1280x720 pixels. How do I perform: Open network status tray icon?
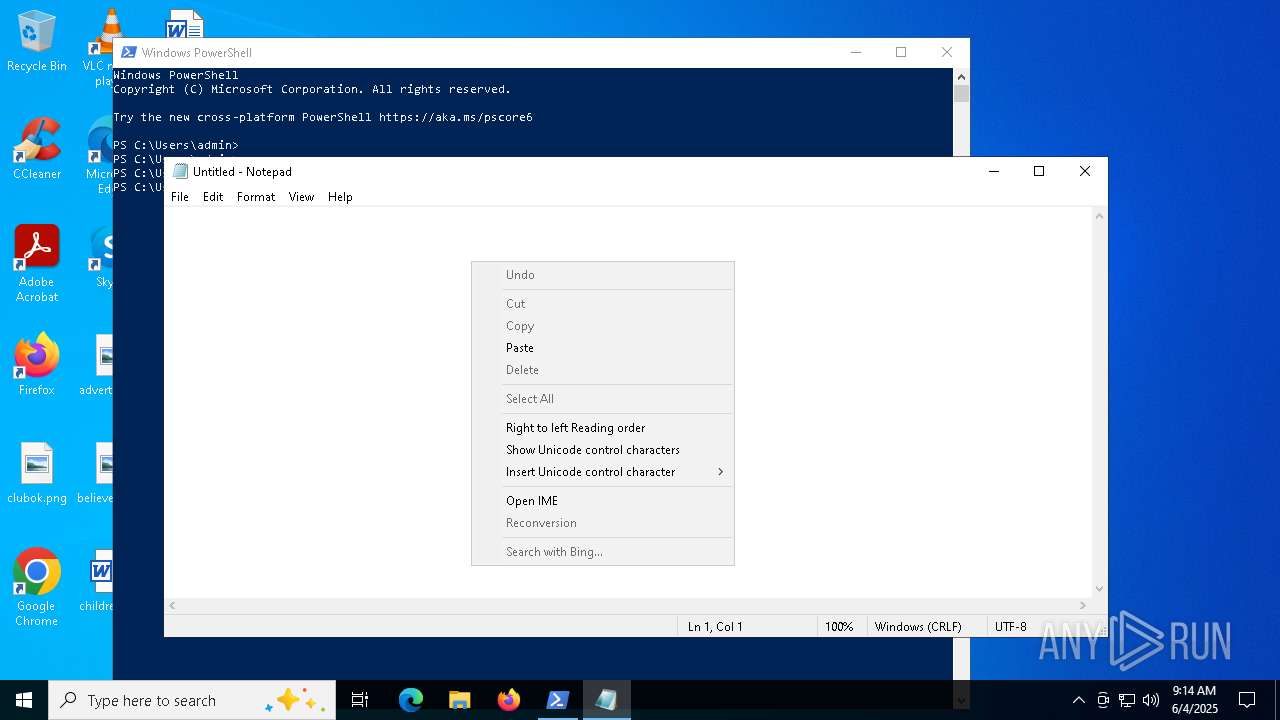pyautogui.click(x=1127, y=700)
